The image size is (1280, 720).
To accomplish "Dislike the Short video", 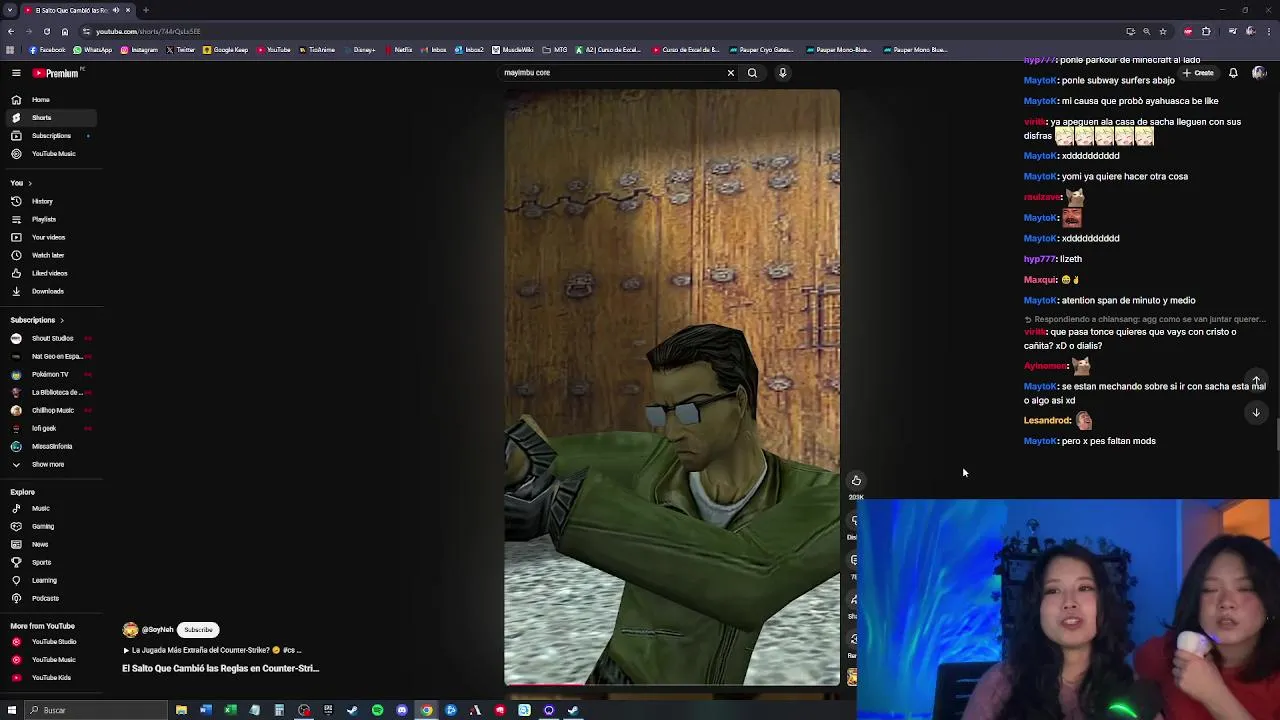I will (853, 520).
